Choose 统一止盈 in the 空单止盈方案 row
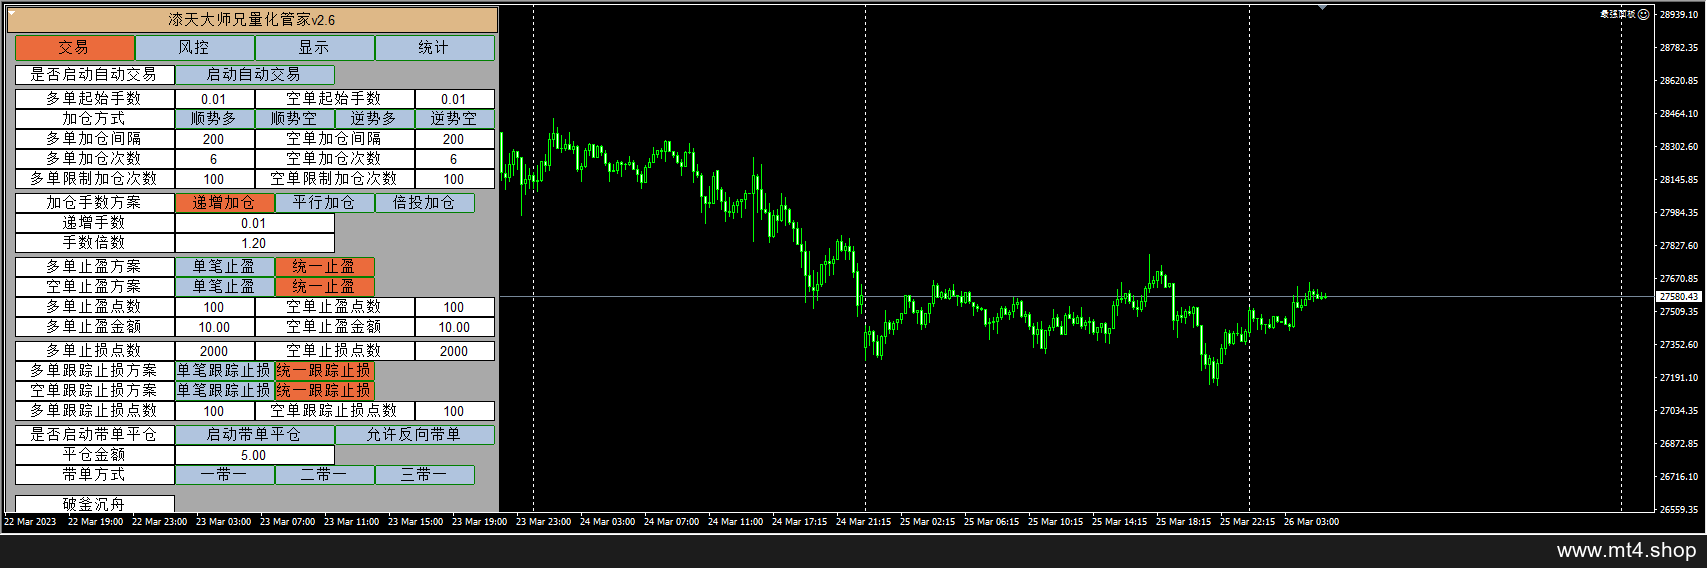 (325, 286)
